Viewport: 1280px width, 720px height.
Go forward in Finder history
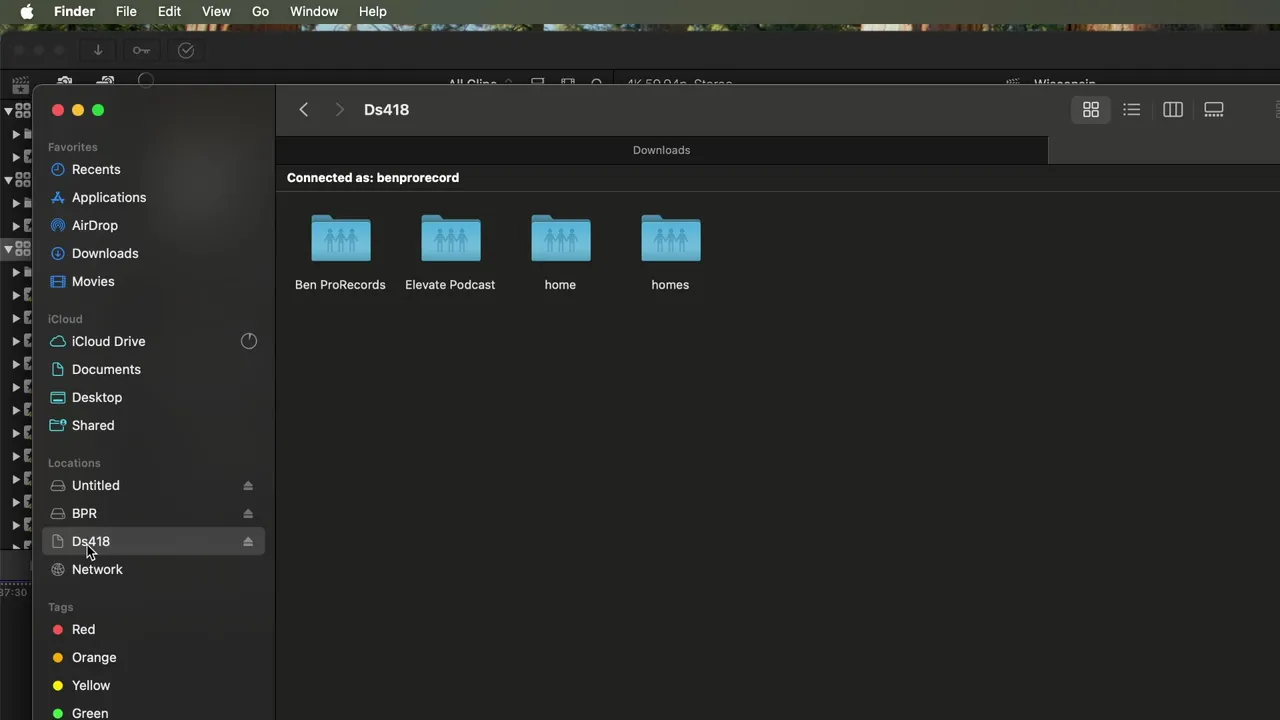tap(339, 110)
